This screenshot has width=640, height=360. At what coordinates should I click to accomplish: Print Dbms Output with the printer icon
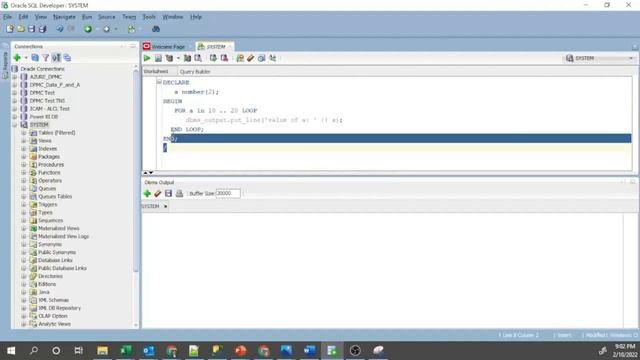(179, 193)
